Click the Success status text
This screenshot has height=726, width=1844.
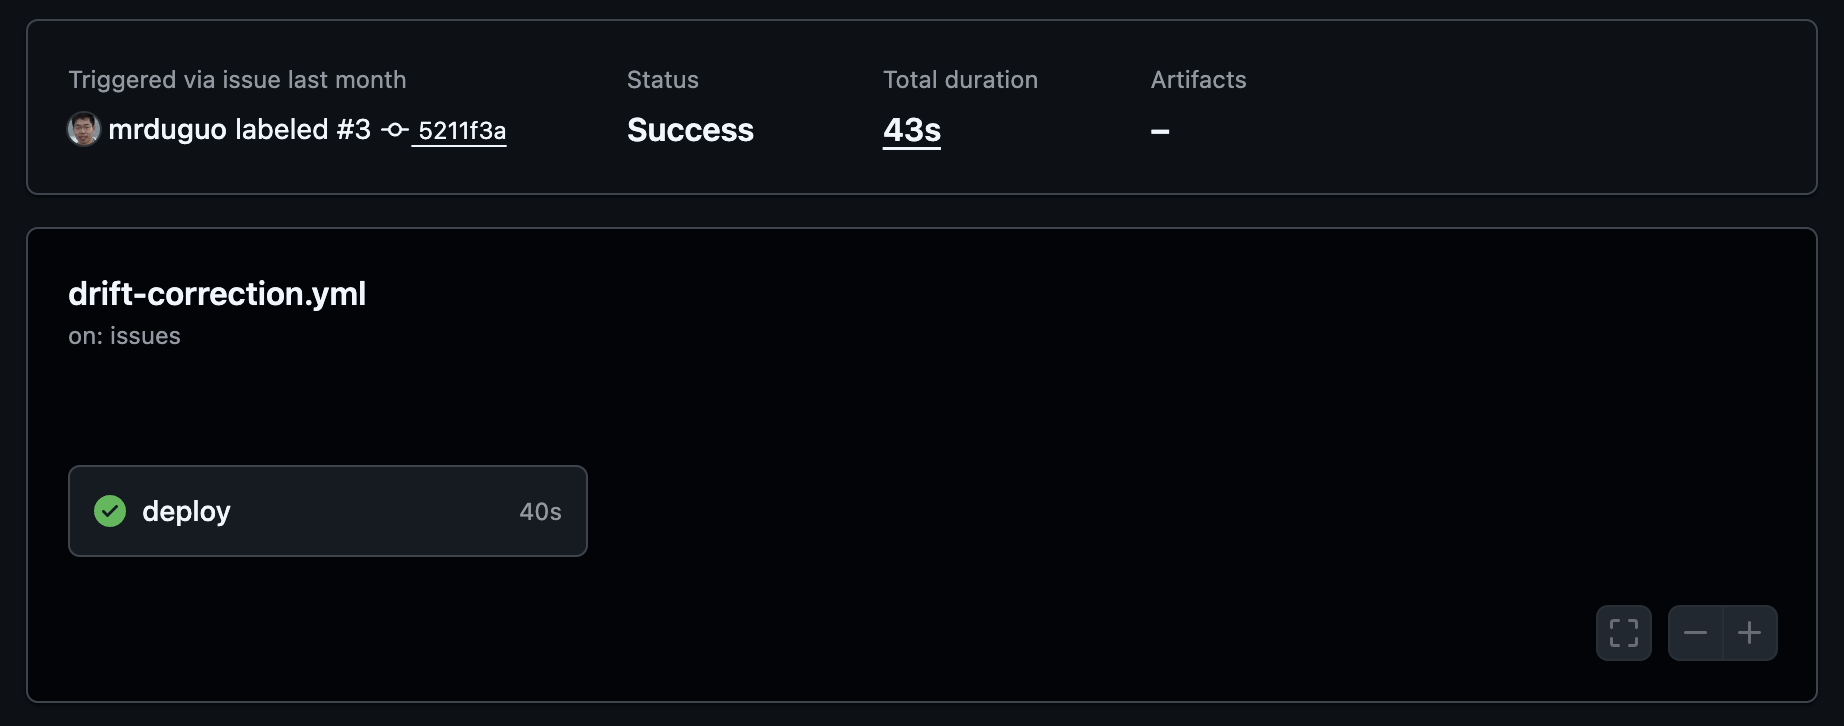tap(690, 130)
